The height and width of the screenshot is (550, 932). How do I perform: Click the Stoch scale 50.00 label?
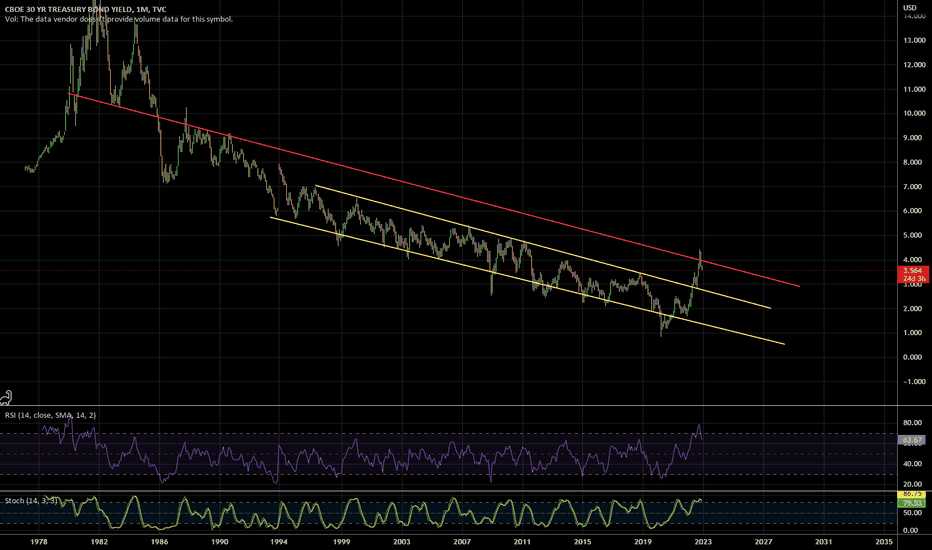pyautogui.click(x=912, y=513)
